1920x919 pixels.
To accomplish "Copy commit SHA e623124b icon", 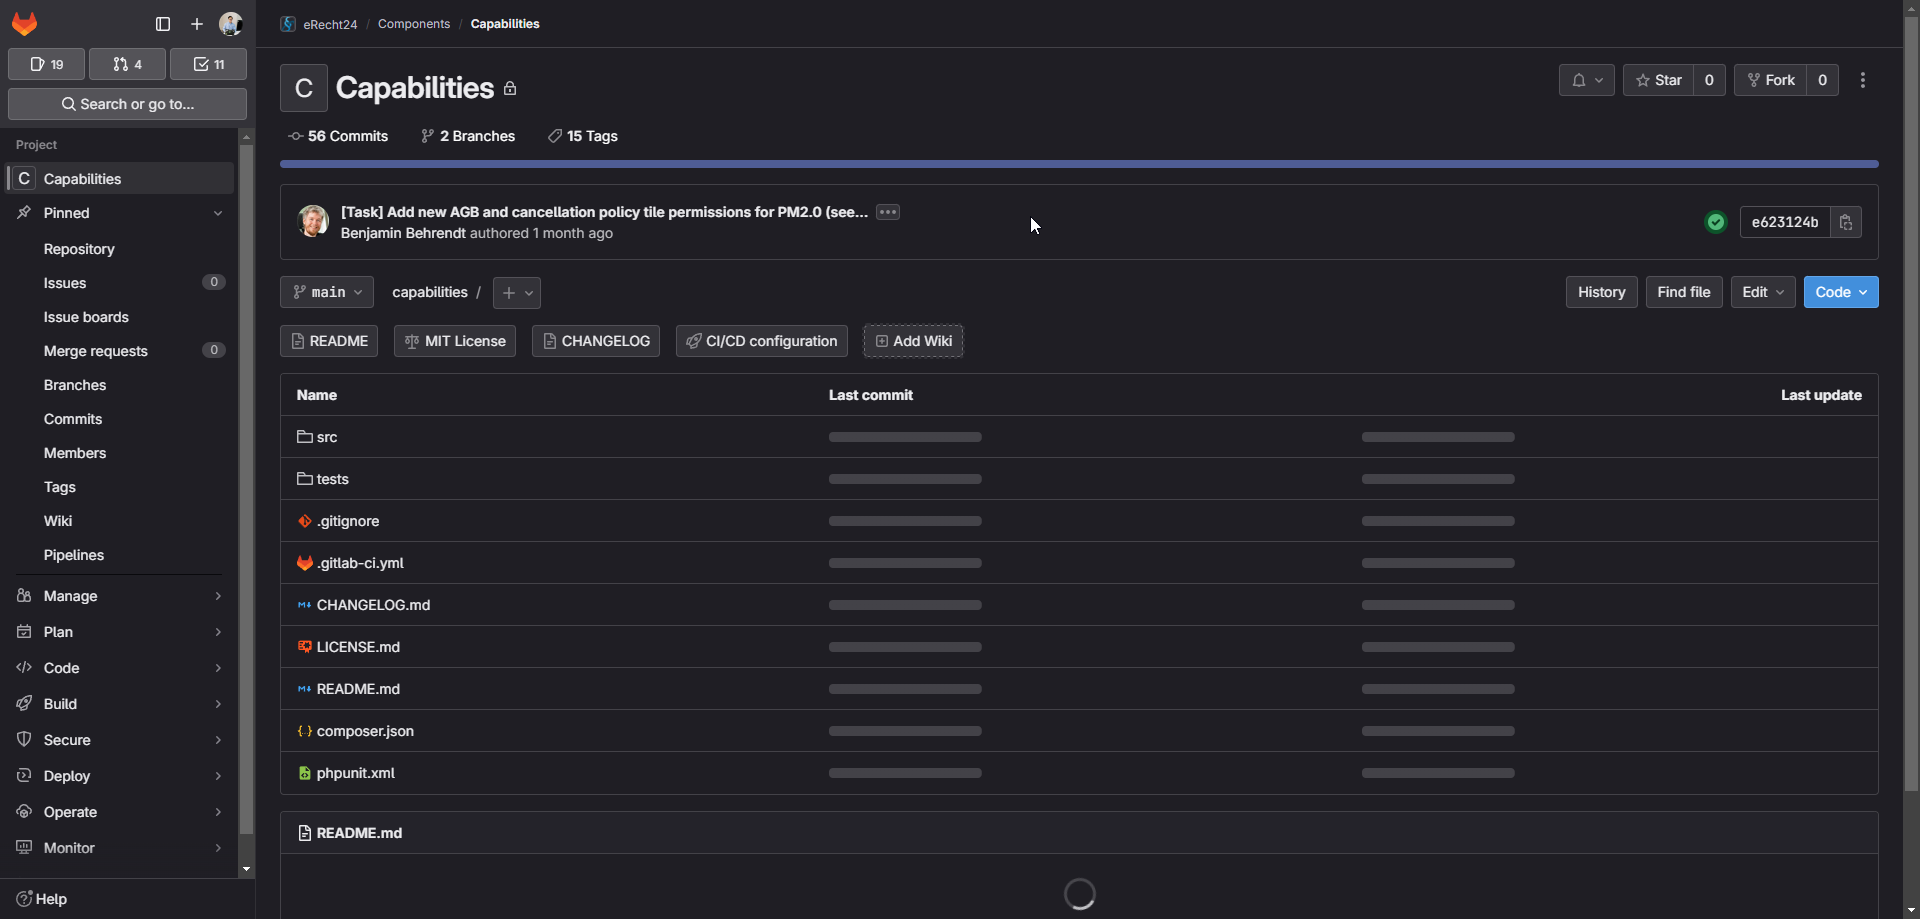I will [1846, 222].
